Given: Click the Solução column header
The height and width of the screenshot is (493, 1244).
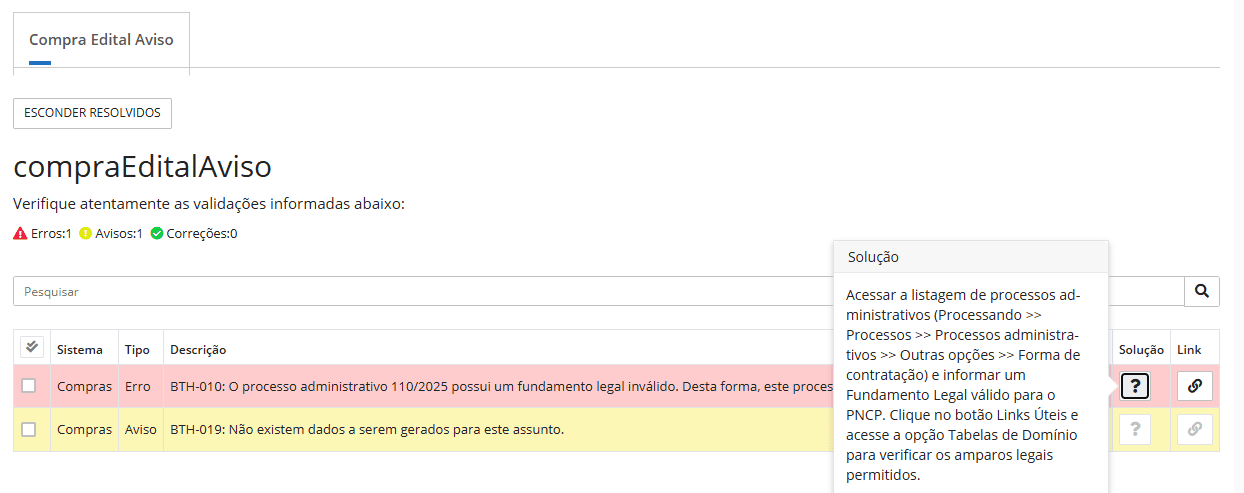Looking at the screenshot, I should tap(1141, 350).
